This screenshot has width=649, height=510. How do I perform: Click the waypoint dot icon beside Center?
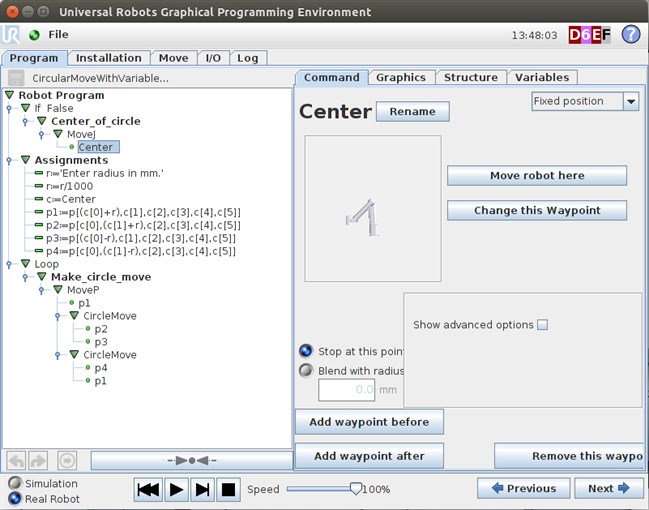tap(72, 147)
